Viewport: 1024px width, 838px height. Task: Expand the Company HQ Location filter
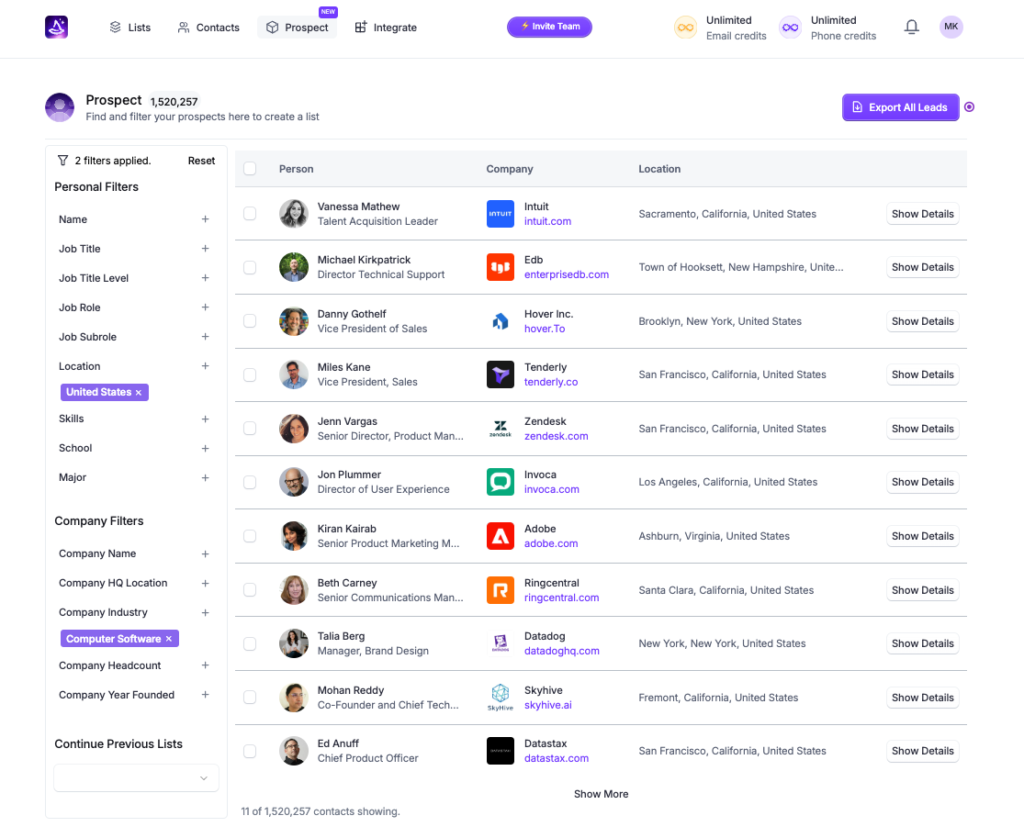coord(205,583)
